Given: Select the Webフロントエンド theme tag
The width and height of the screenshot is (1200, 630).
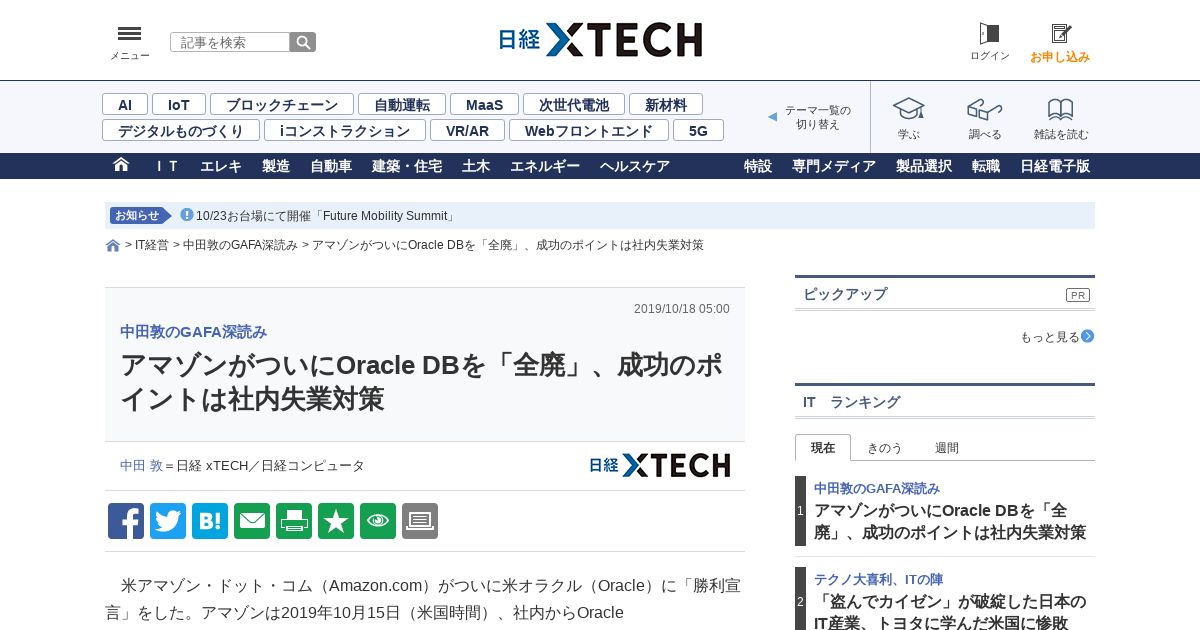Looking at the screenshot, I should [x=589, y=130].
